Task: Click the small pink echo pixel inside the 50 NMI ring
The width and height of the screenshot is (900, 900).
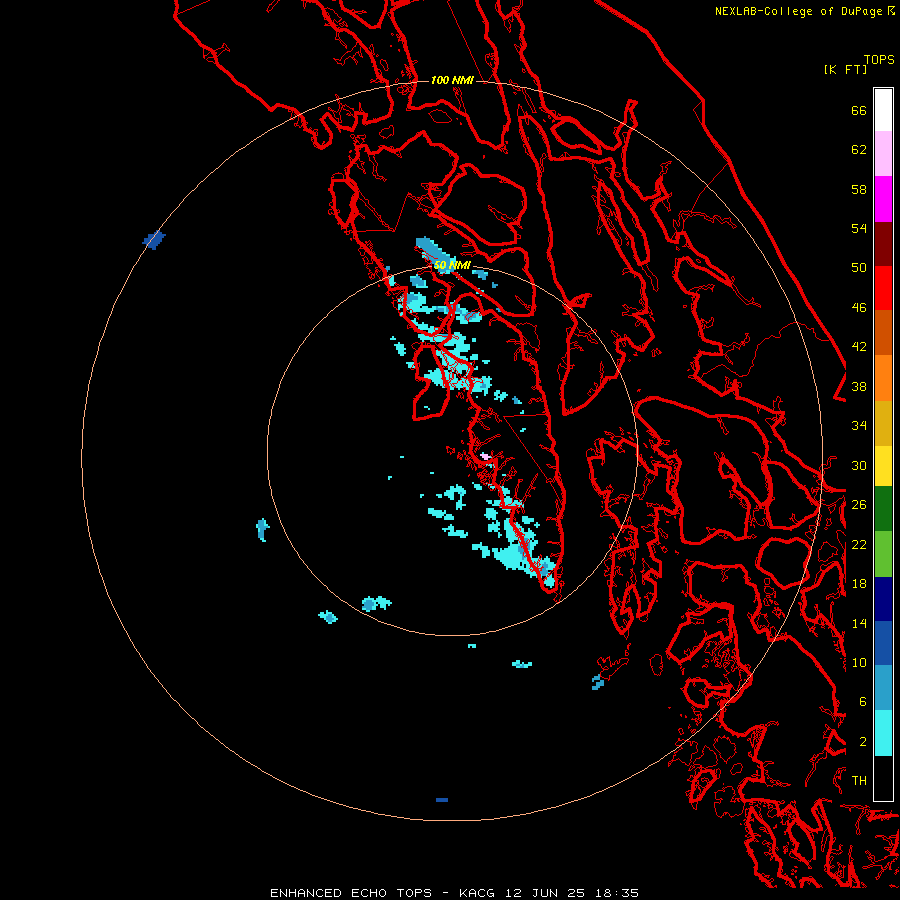Action: pos(485,456)
